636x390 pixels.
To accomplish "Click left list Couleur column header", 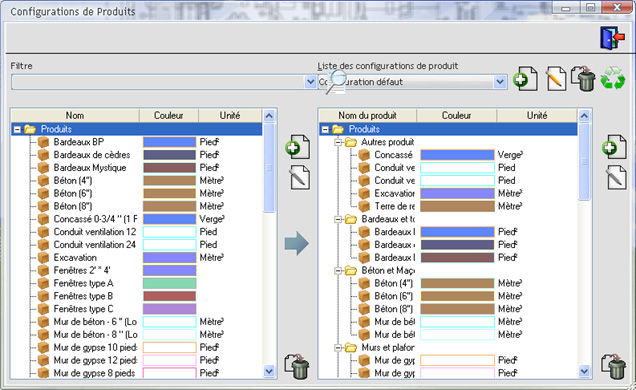I will pos(169,116).
